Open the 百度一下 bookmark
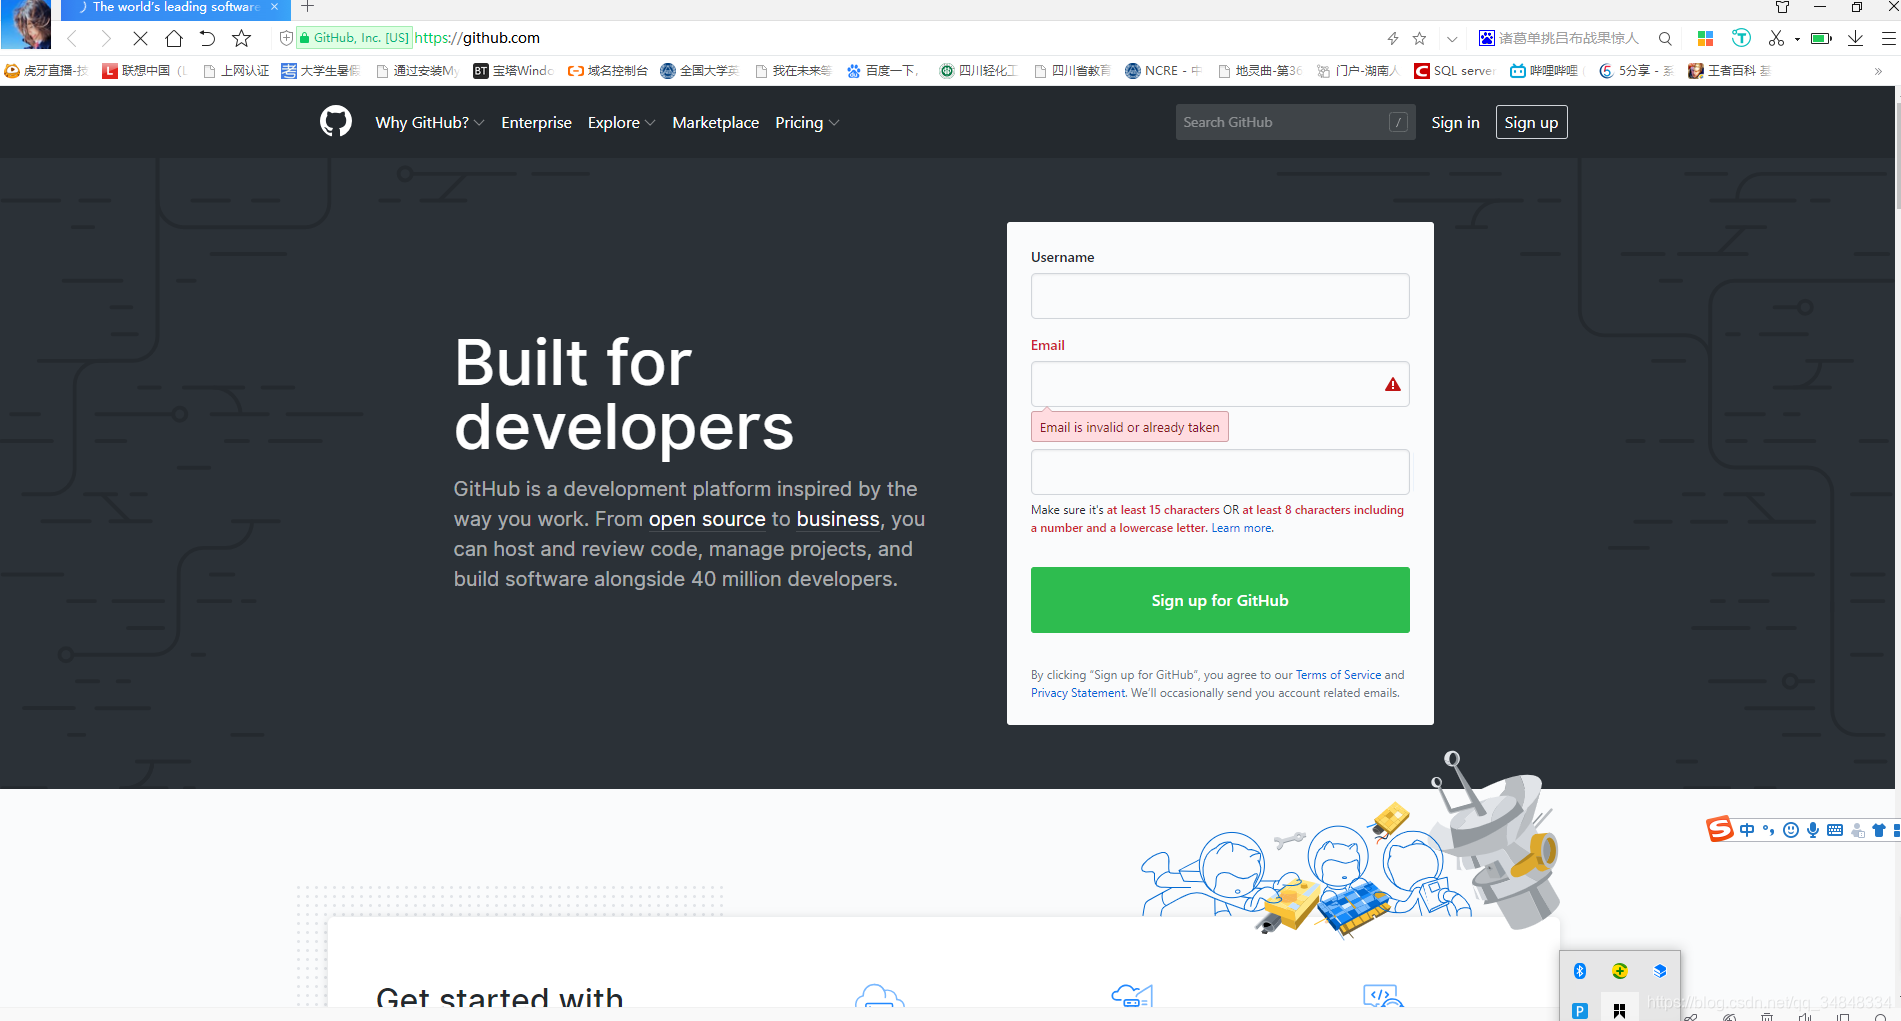 pos(883,71)
